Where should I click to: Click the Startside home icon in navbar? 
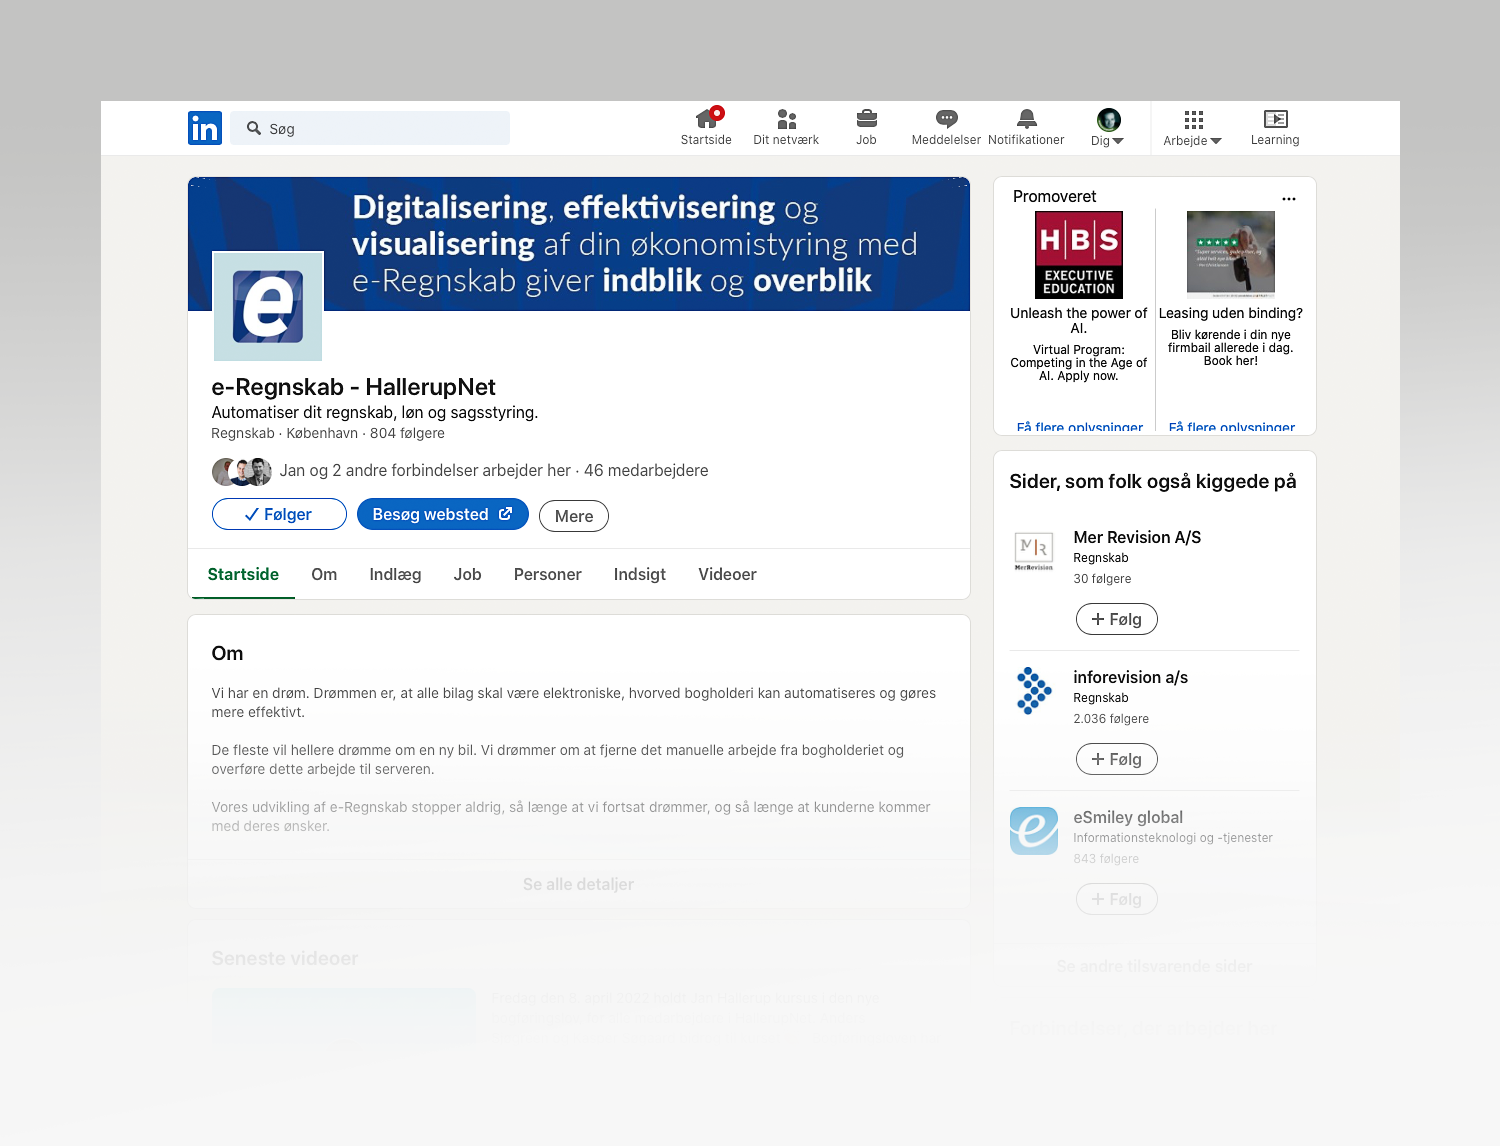(707, 119)
